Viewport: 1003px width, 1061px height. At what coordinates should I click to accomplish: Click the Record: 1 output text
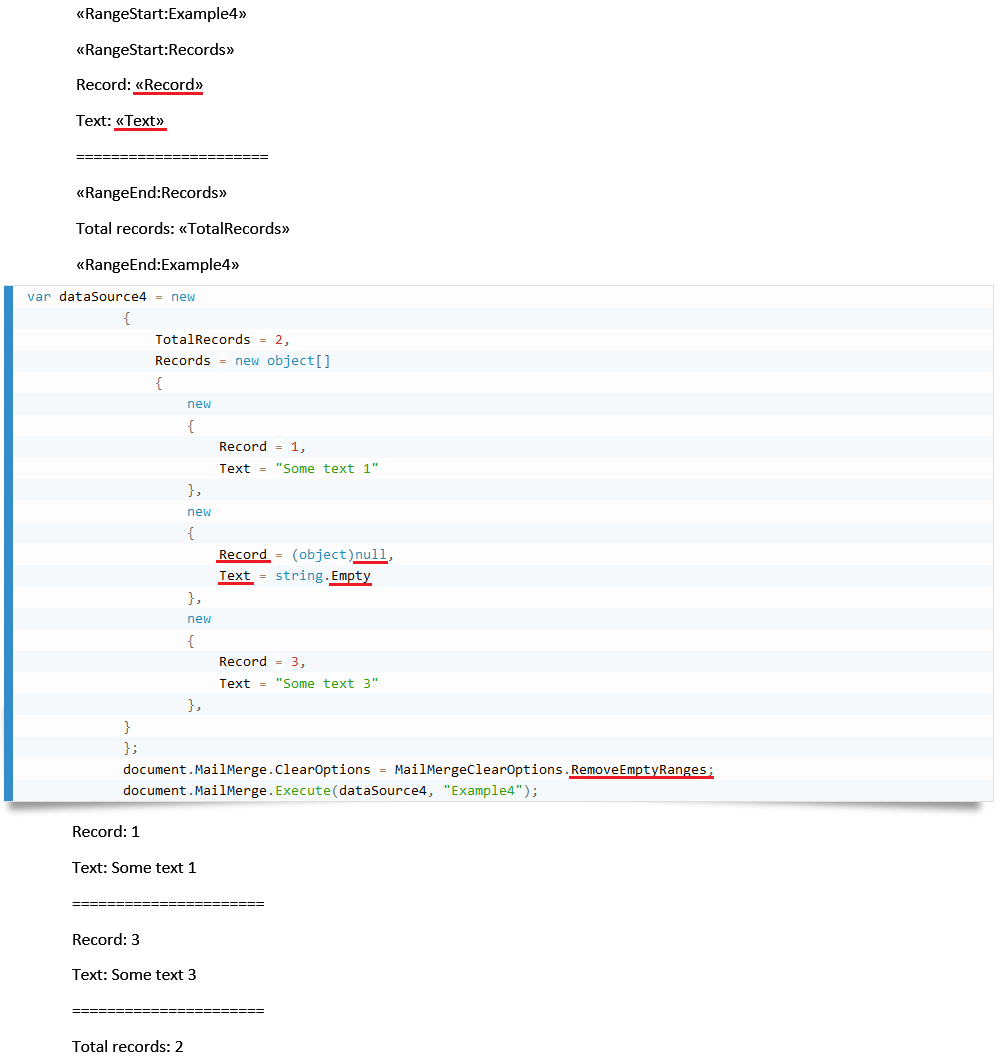click(x=105, y=831)
